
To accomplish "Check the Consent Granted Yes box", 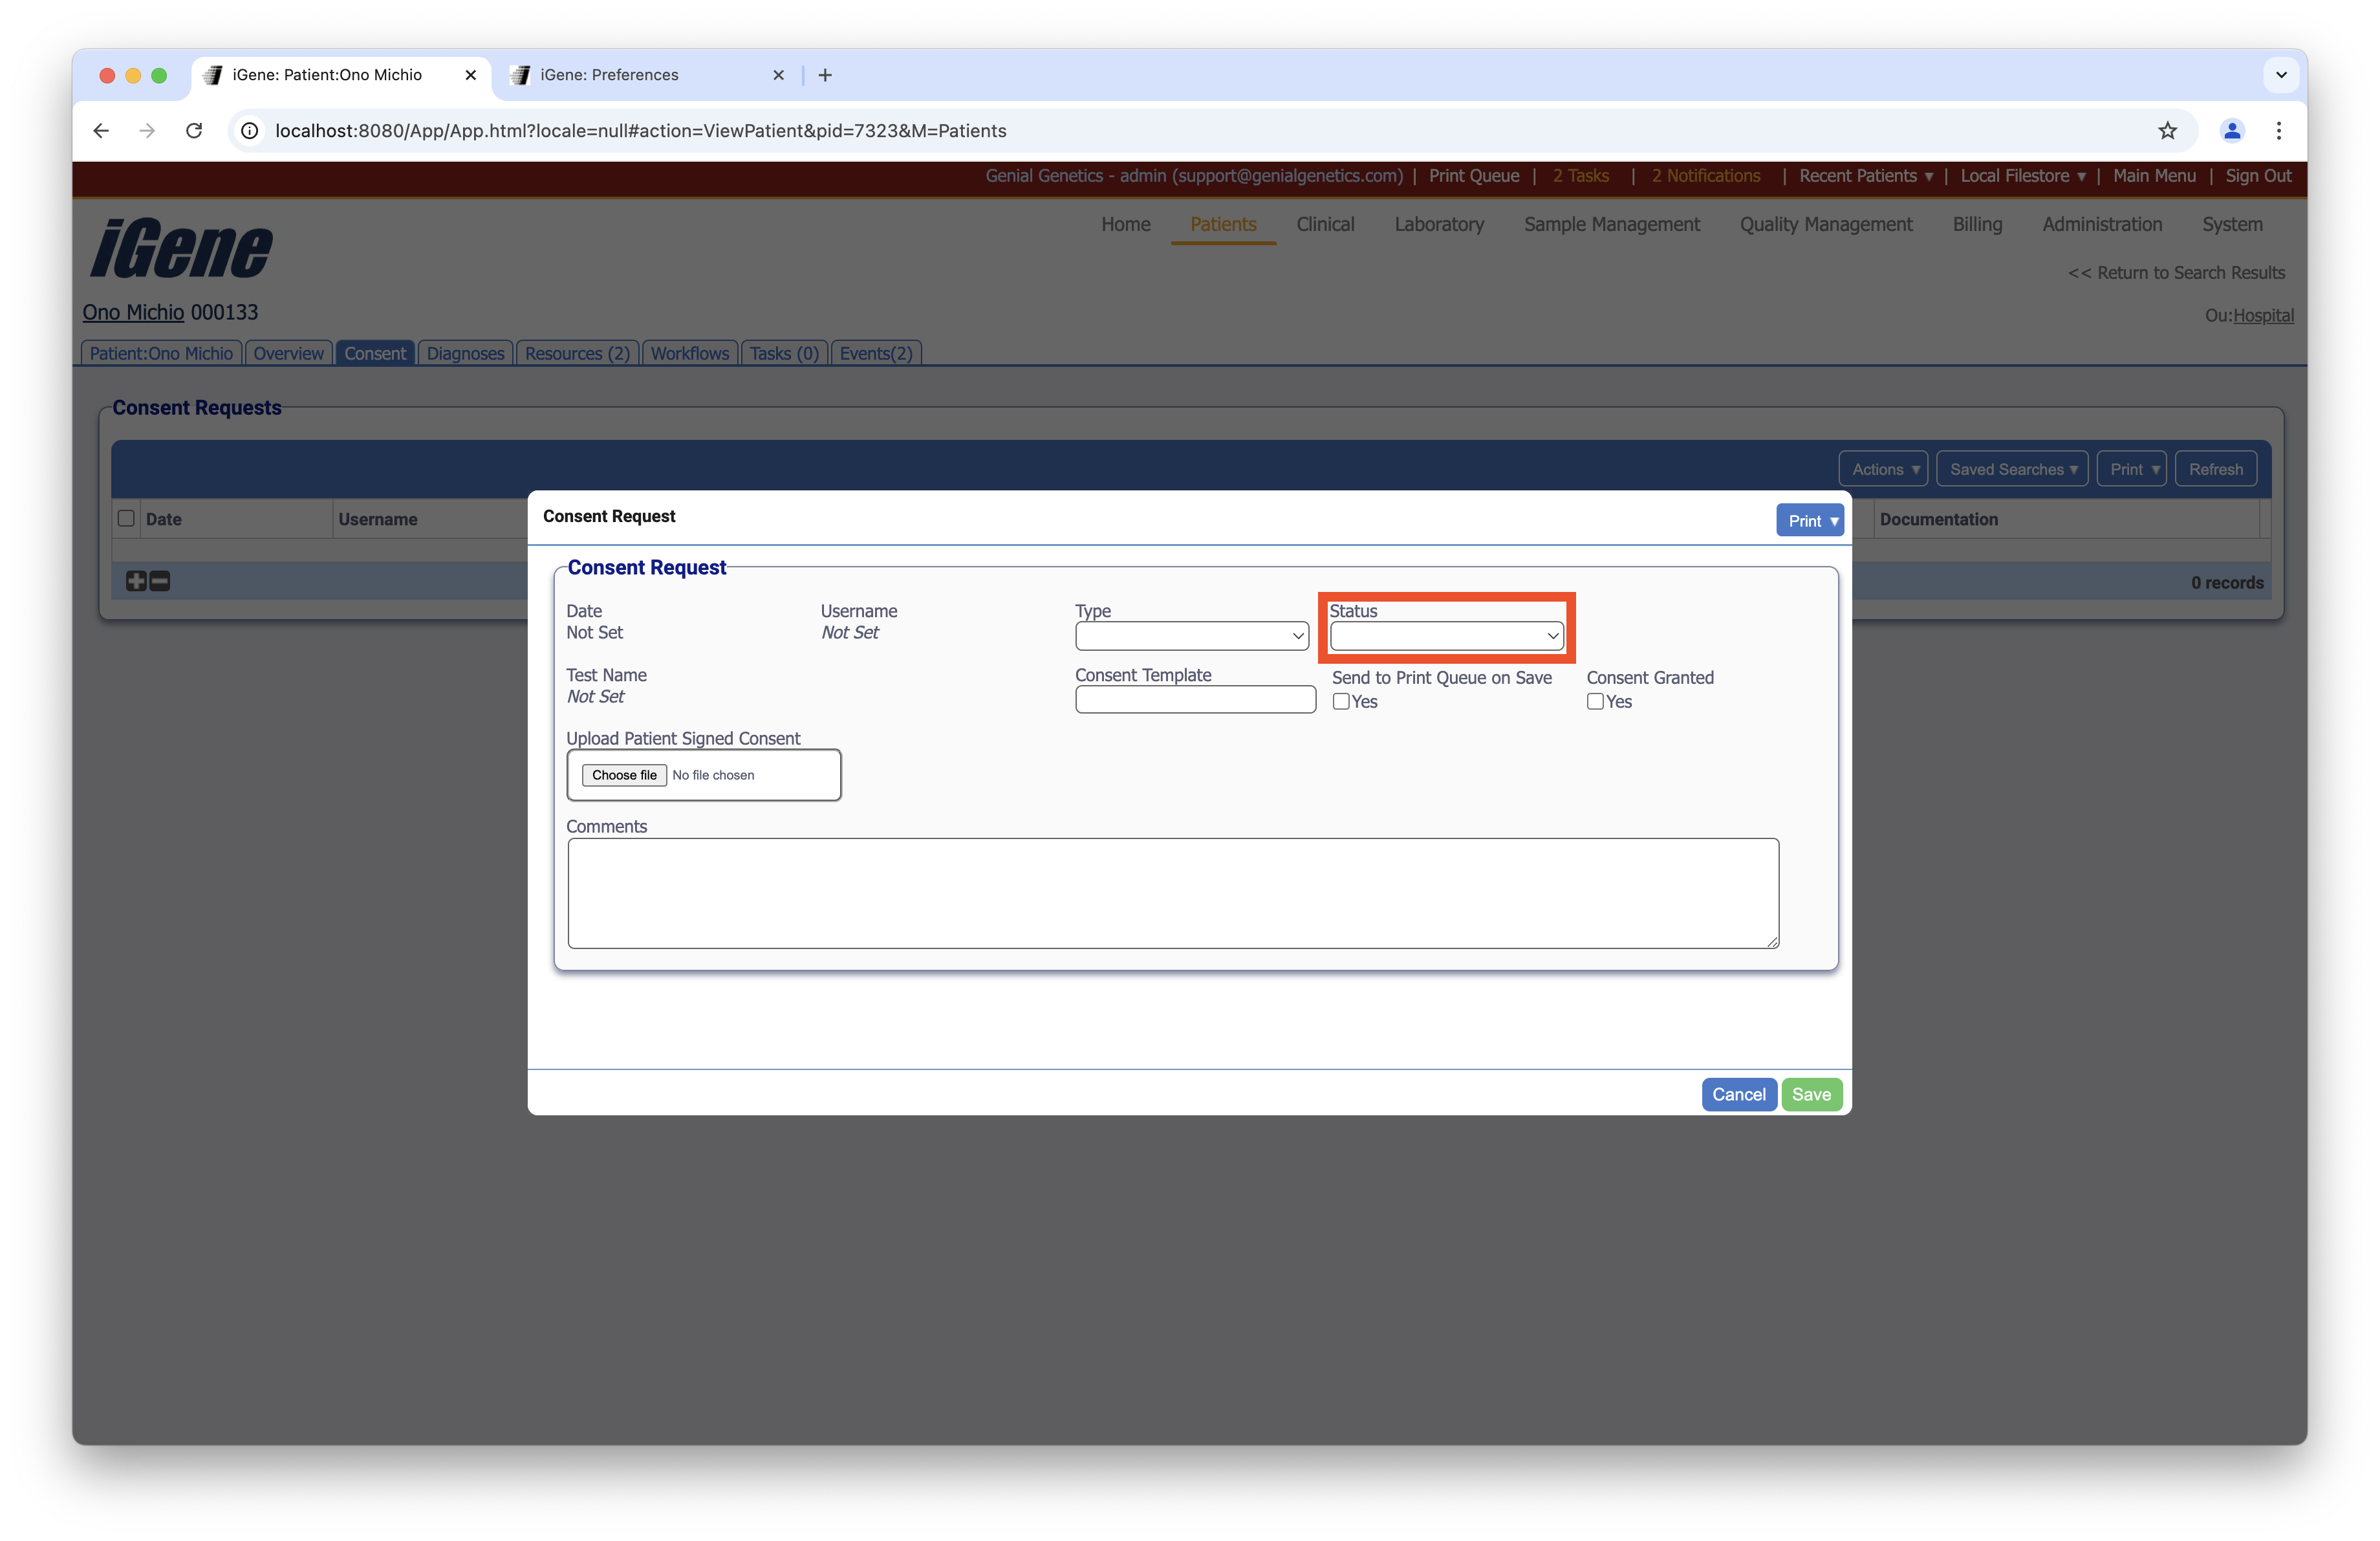I will [1595, 702].
